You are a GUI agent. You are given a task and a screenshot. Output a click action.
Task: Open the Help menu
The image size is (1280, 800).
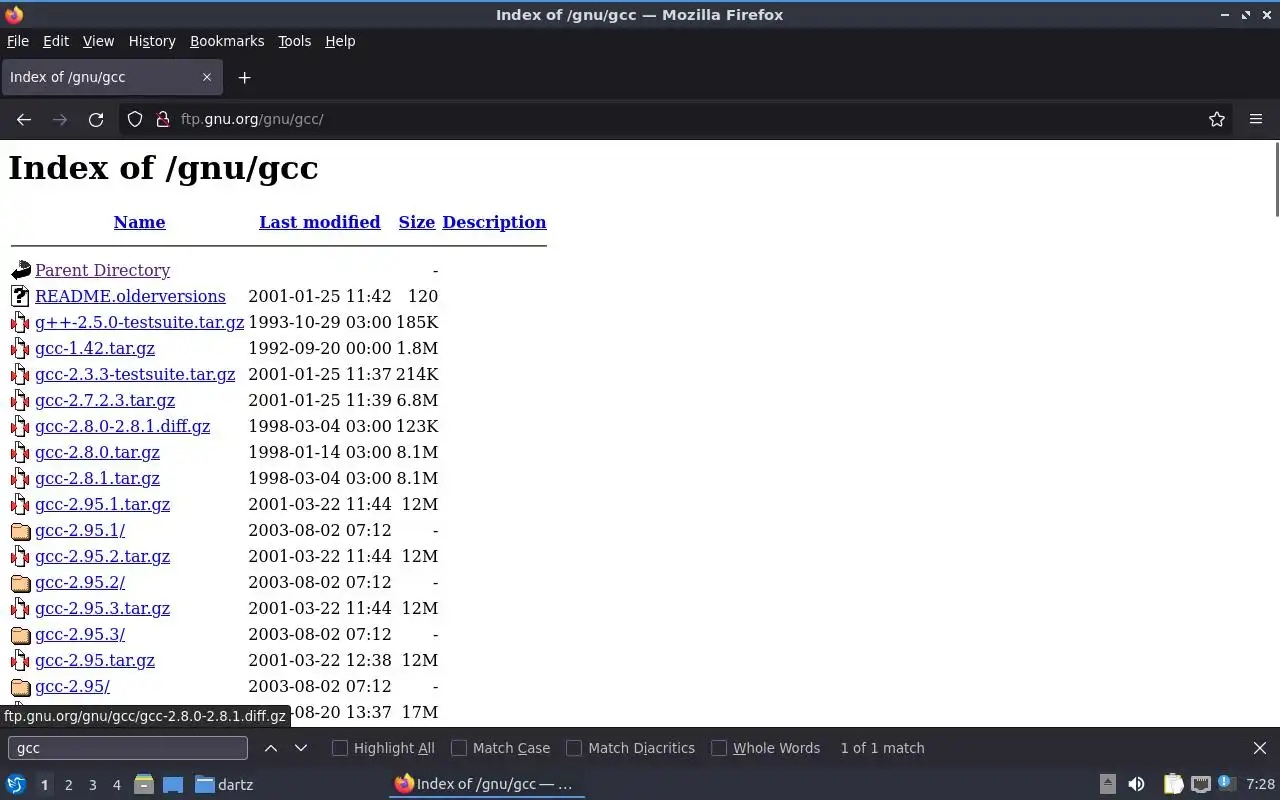(340, 41)
